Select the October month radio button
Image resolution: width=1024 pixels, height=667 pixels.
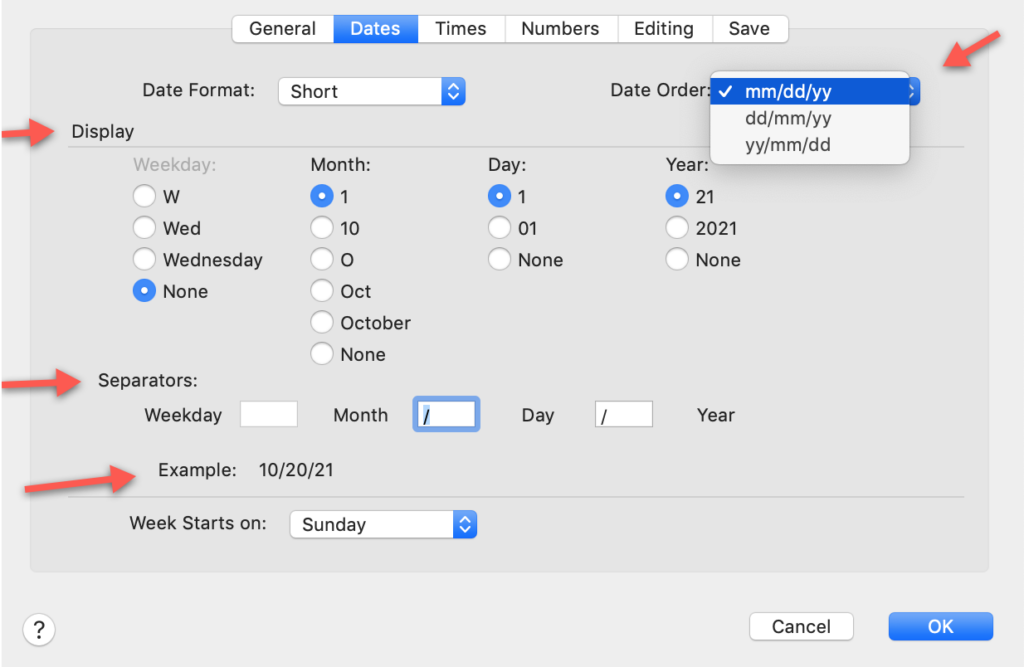click(322, 323)
